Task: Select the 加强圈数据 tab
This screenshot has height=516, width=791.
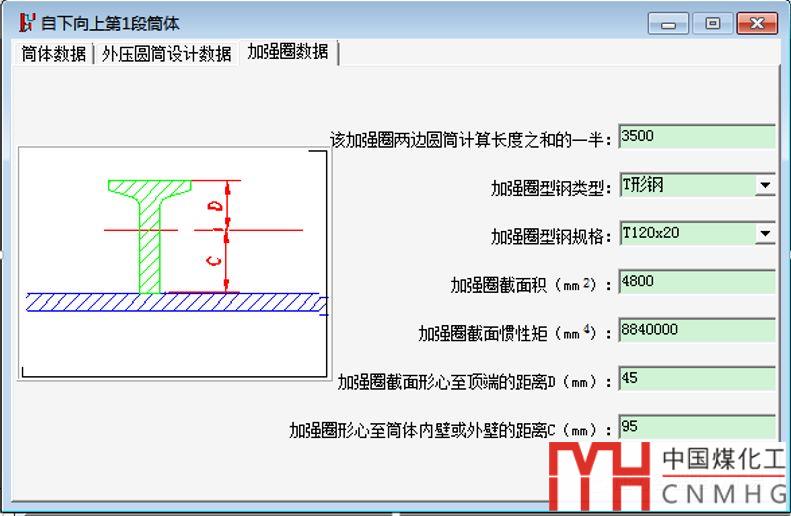Action: [288, 51]
